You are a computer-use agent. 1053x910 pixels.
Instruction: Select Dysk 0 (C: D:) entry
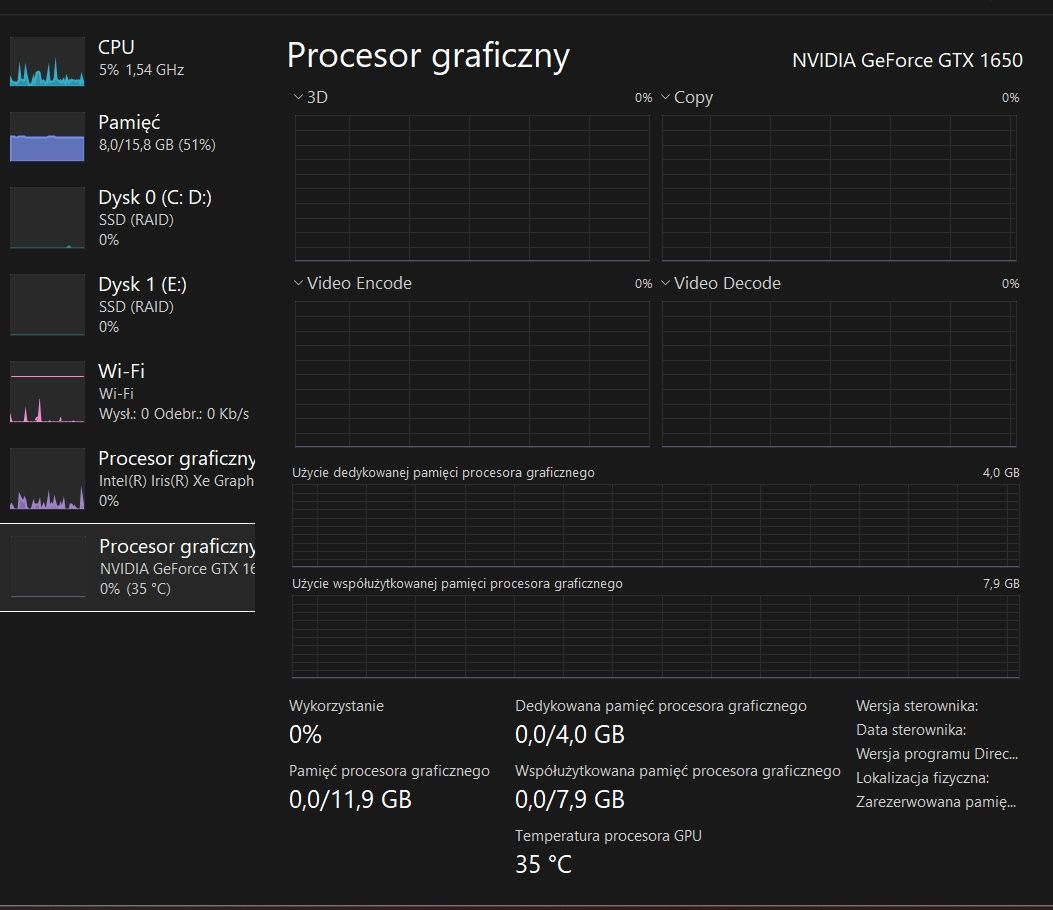pos(154,197)
